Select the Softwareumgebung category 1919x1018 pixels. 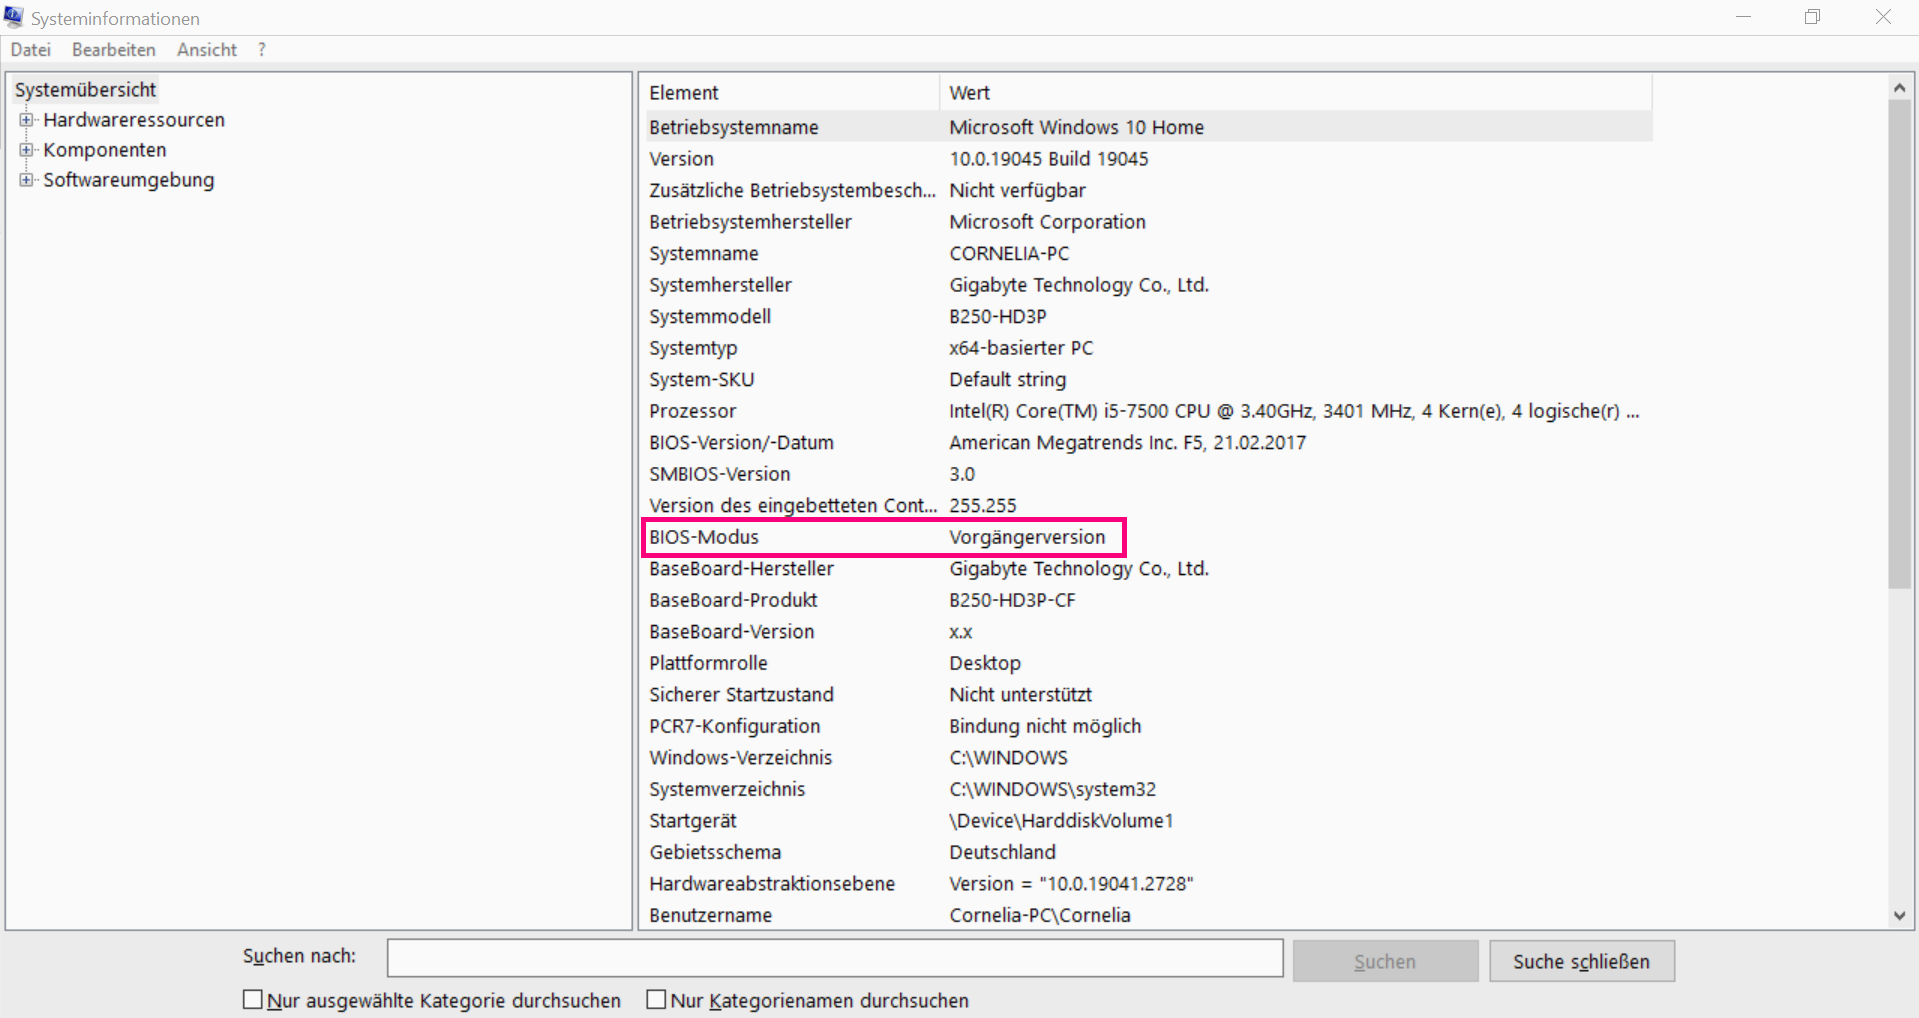click(129, 180)
